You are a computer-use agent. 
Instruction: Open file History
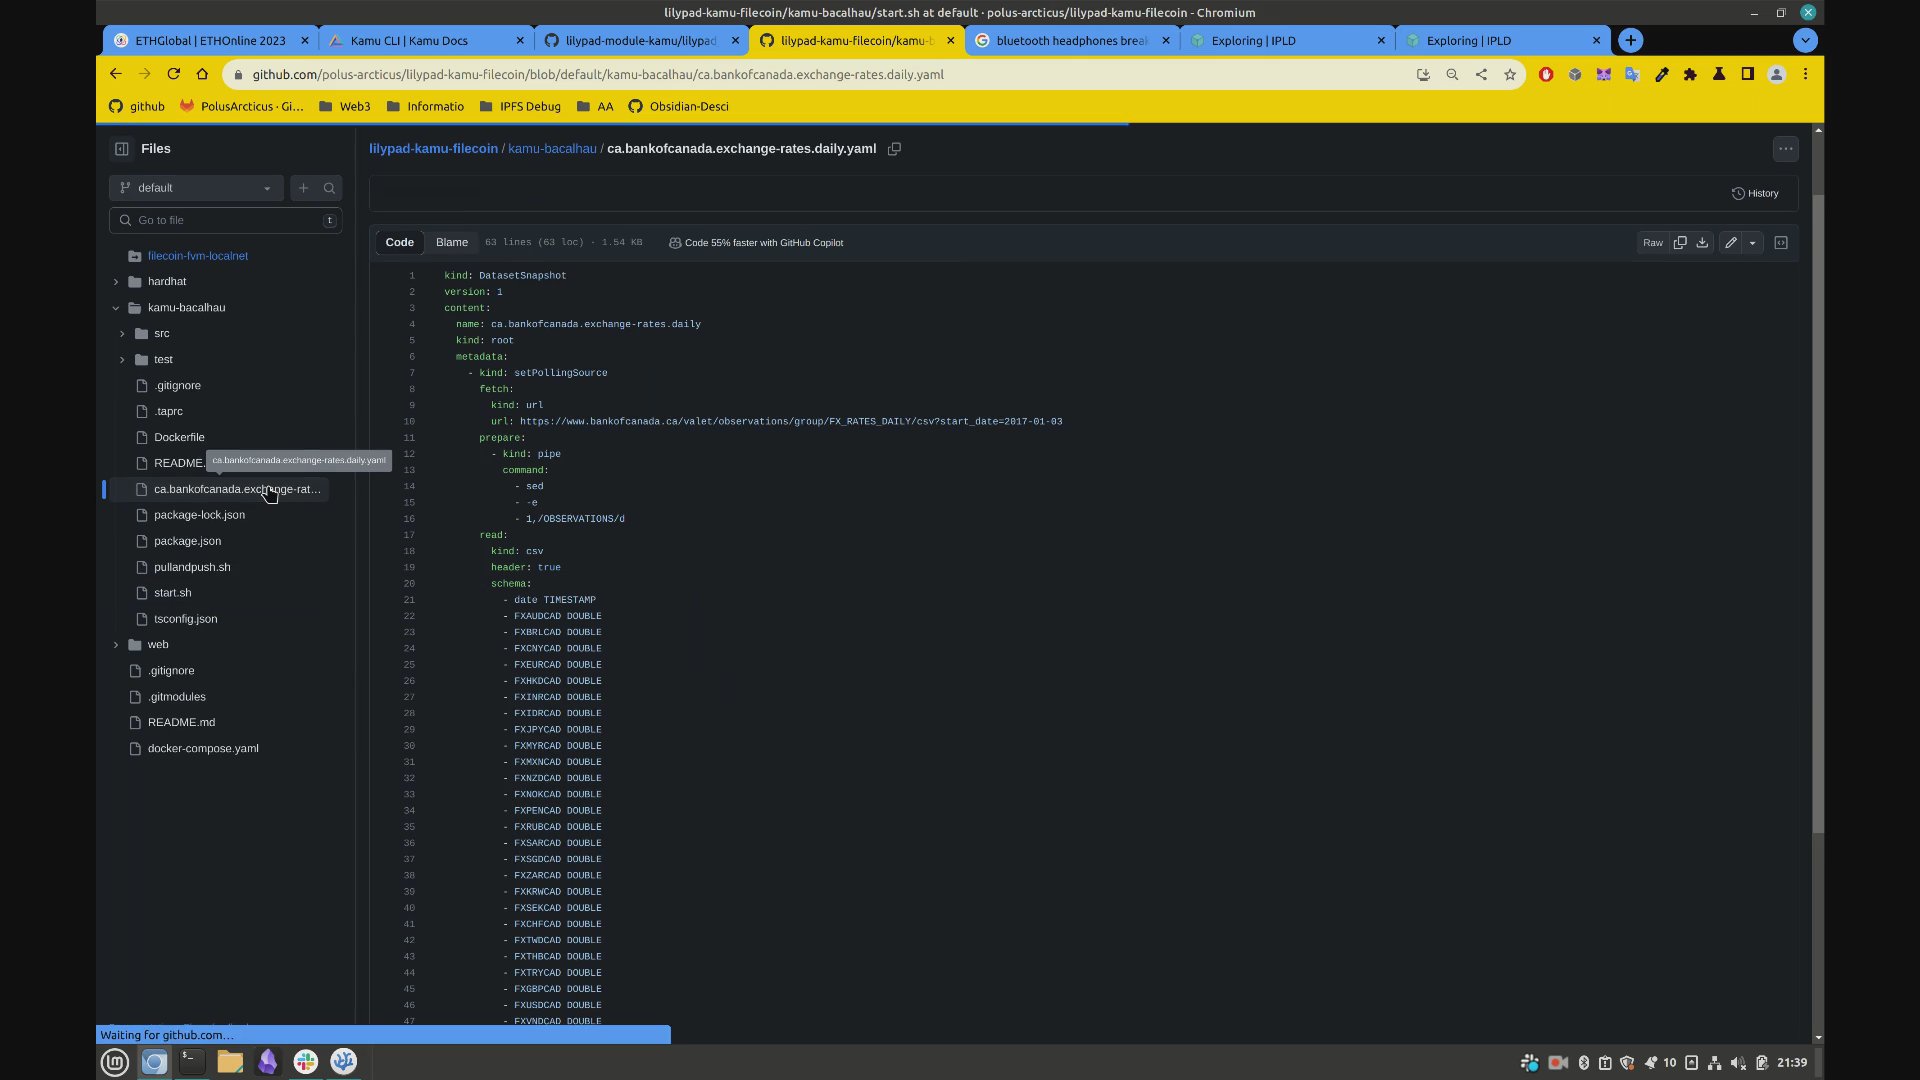[x=1755, y=194]
